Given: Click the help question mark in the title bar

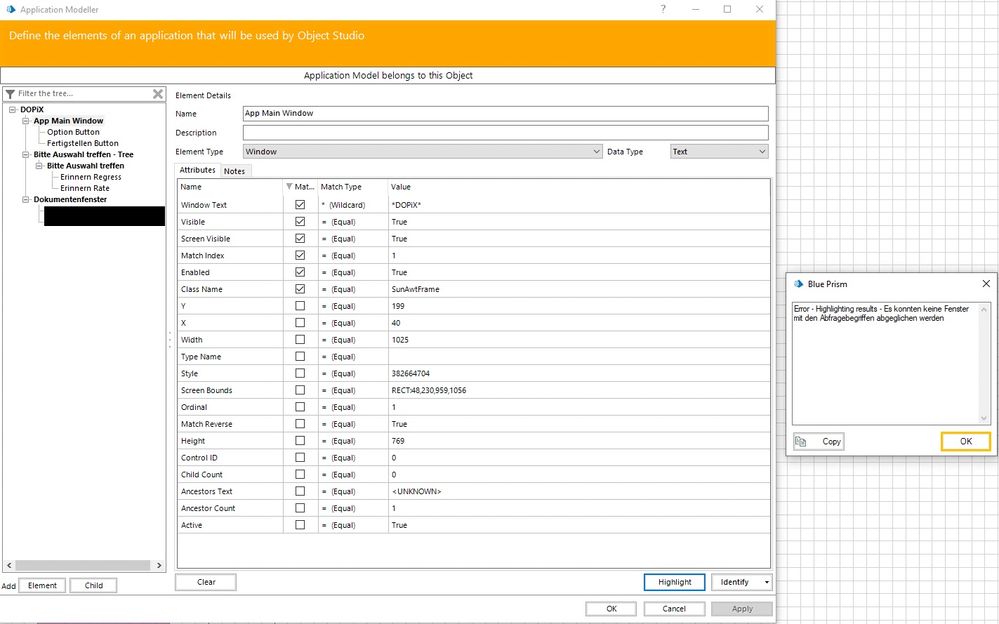Looking at the screenshot, I should click(664, 9).
